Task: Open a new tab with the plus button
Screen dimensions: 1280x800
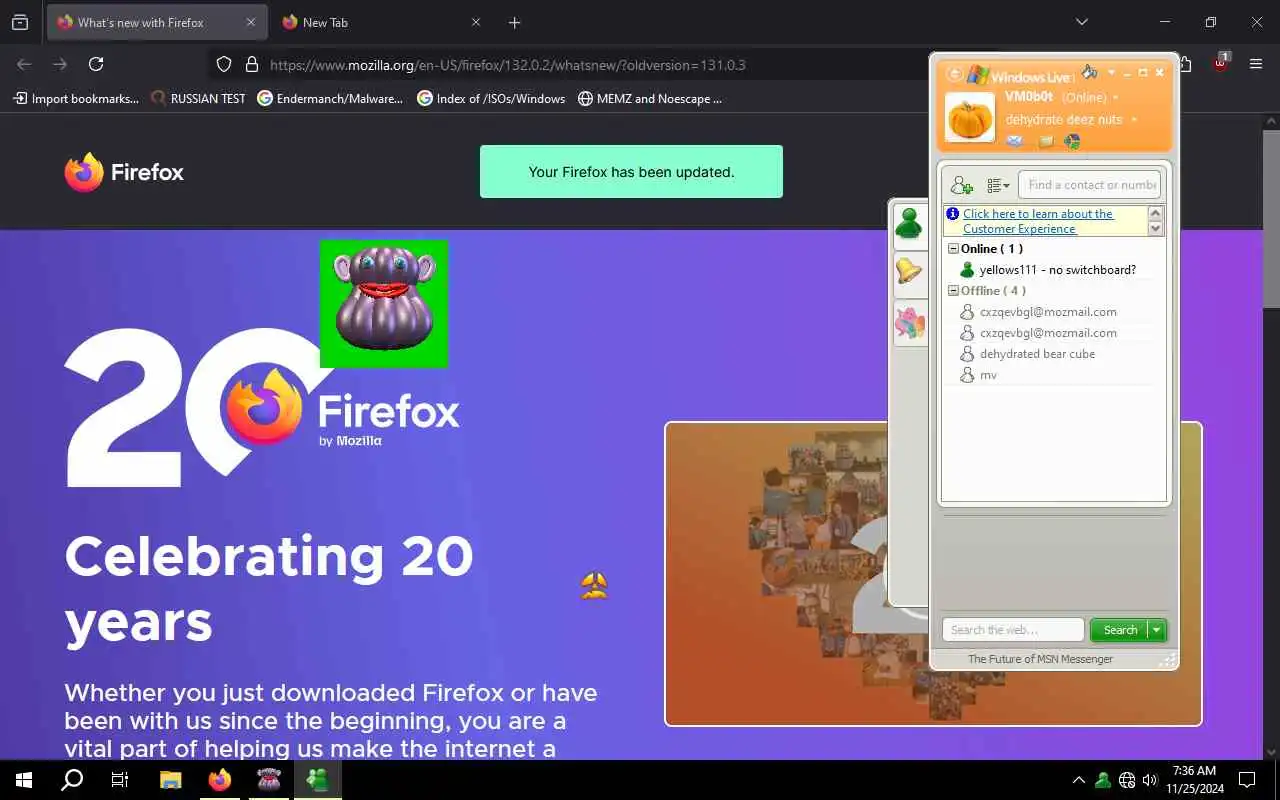Action: click(514, 22)
